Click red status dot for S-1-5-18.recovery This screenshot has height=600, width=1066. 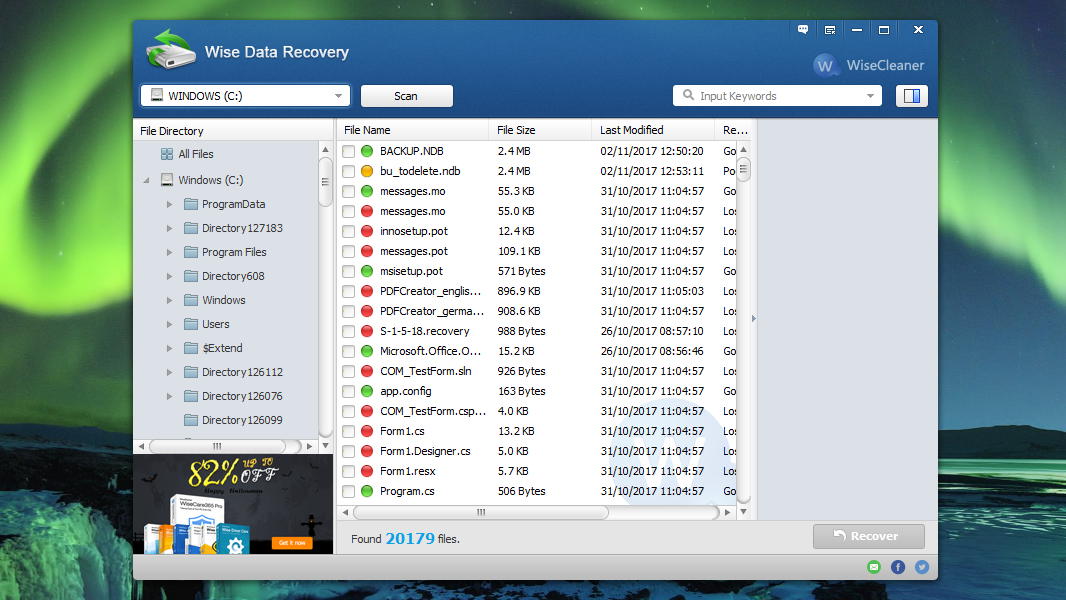pyautogui.click(x=367, y=331)
